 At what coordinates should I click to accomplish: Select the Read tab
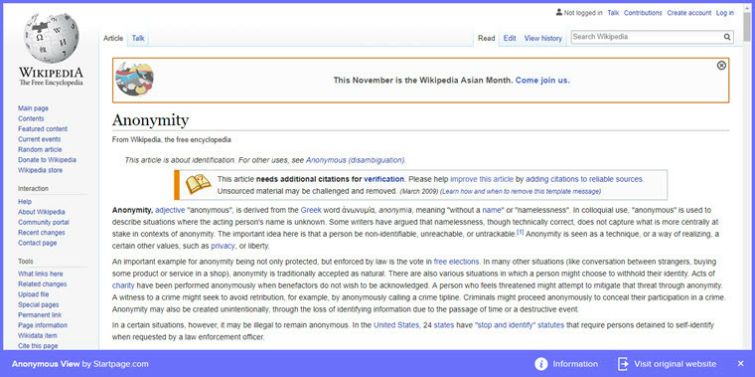486,39
